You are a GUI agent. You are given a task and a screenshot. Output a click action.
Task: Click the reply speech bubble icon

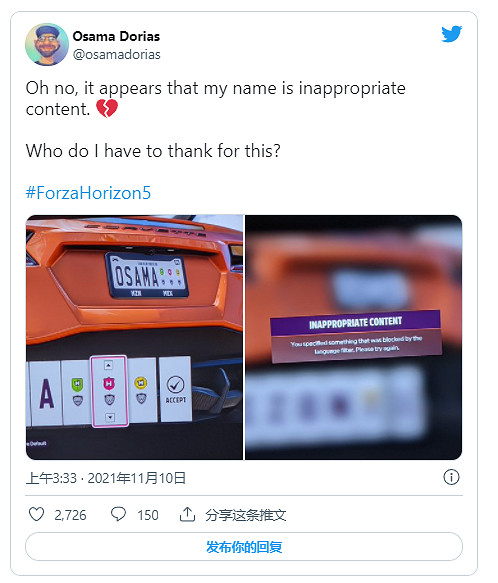(119, 515)
